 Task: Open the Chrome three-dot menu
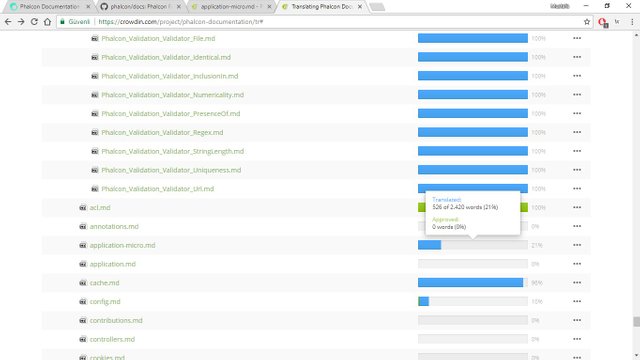click(x=632, y=22)
